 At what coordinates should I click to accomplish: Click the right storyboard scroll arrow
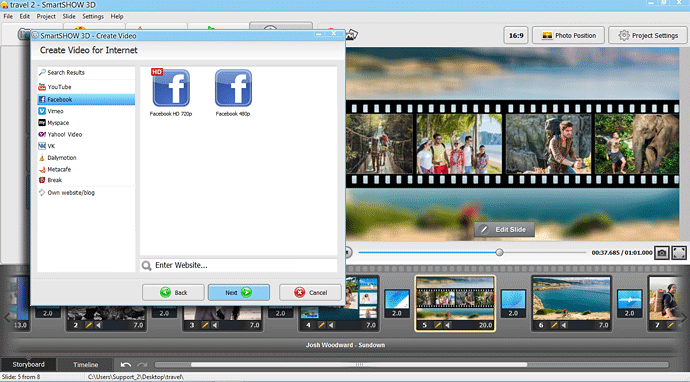683,317
